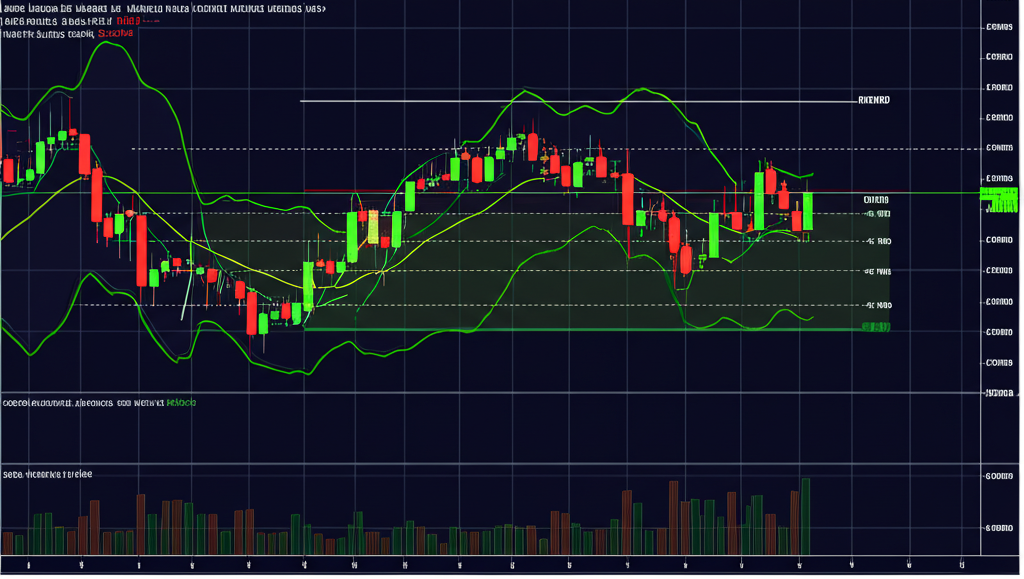Screen dimensions: 1024x579
Task: Click the top label on the volume axis
Action: tap(998, 477)
